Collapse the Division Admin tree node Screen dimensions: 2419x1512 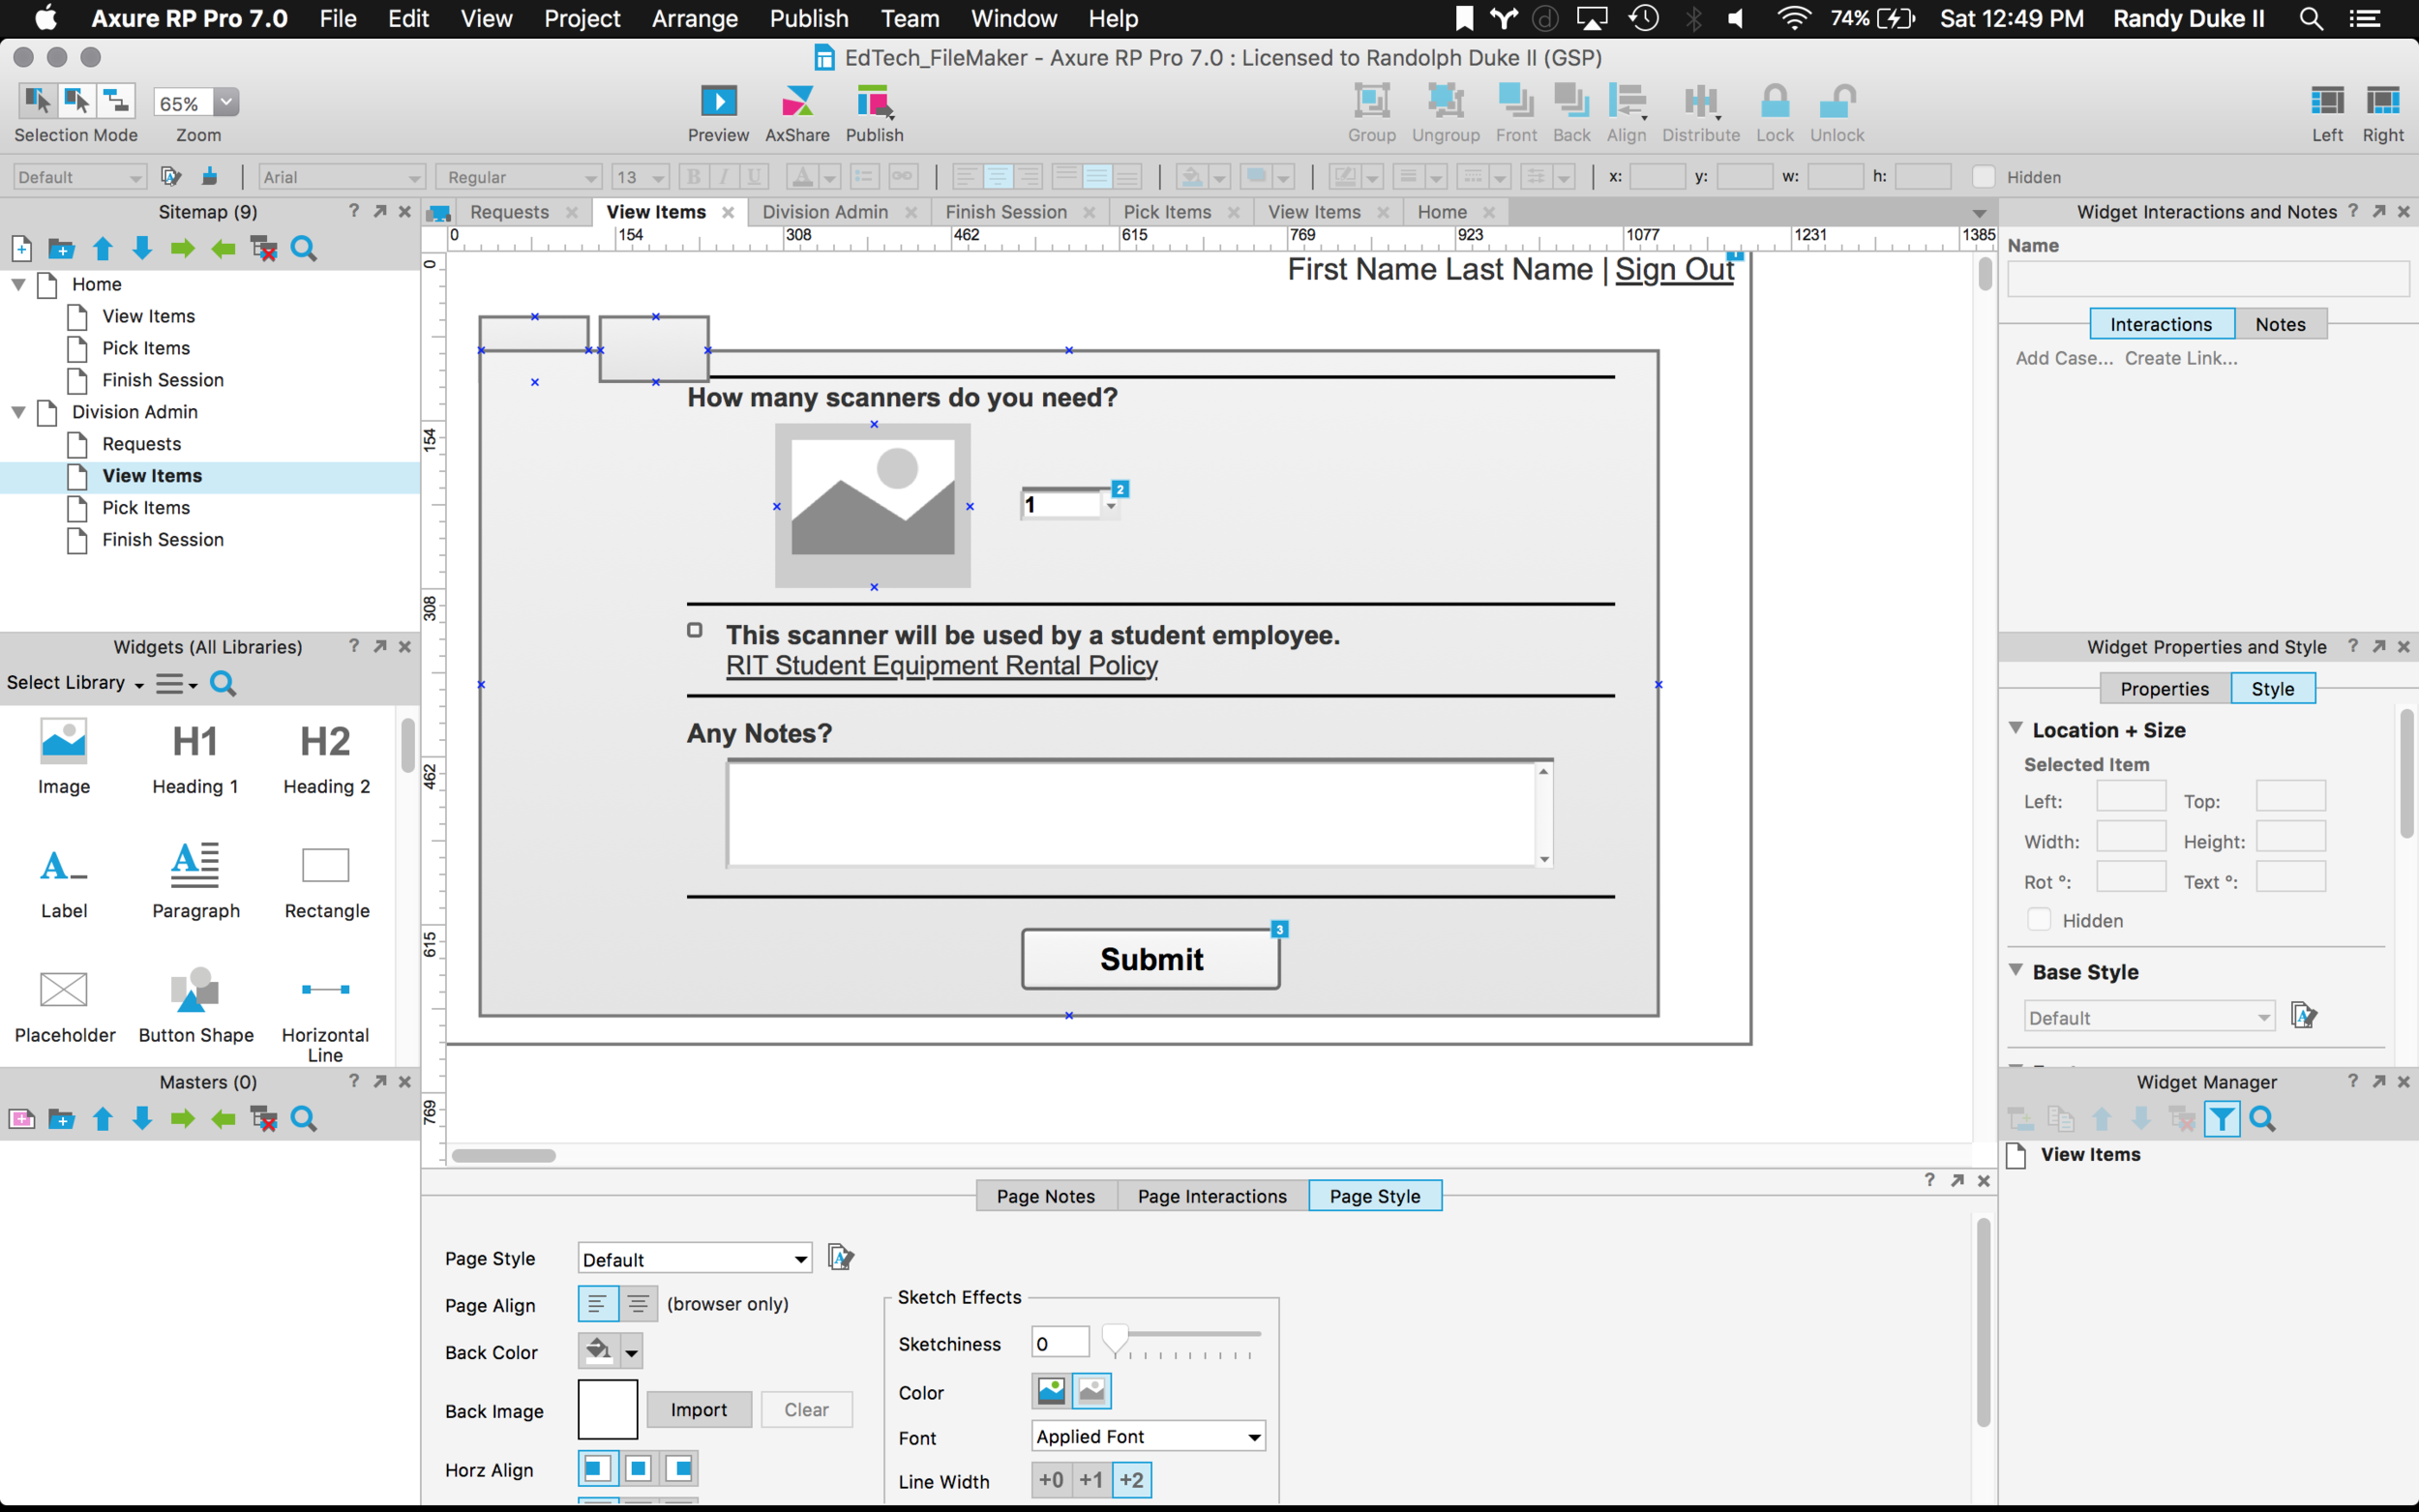point(18,412)
